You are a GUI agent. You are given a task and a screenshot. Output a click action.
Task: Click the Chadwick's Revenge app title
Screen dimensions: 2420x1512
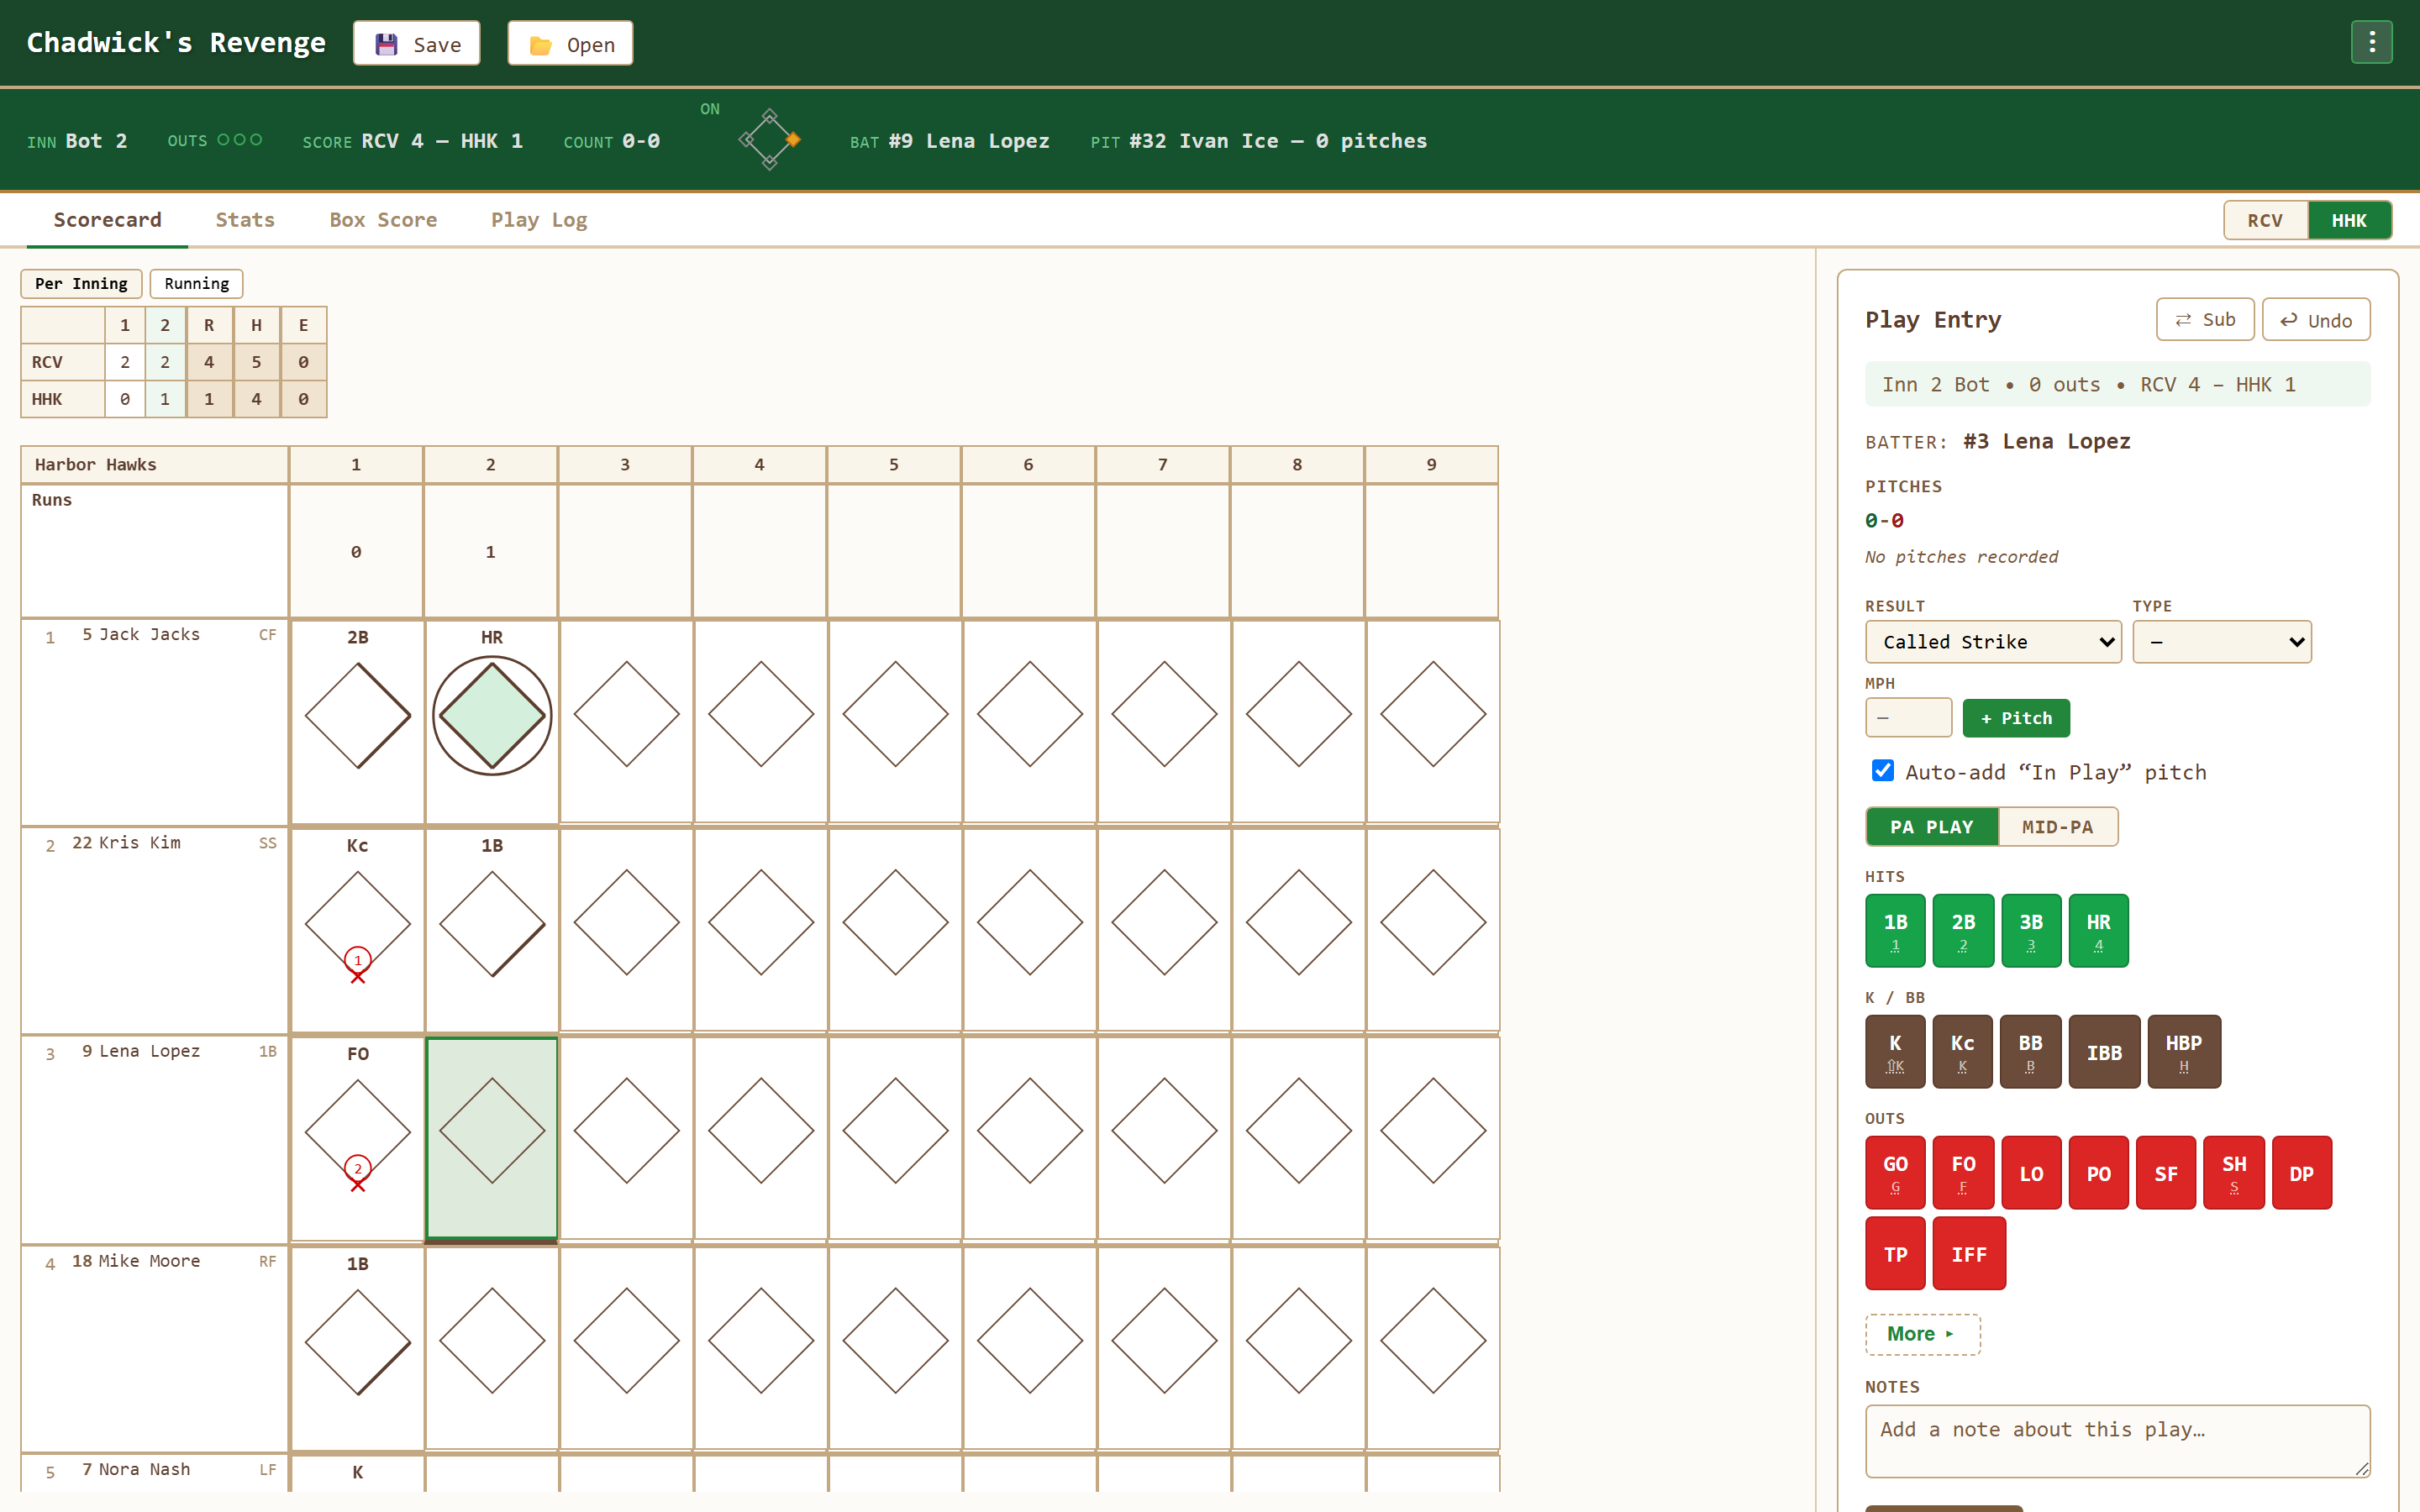pyautogui.click(x=176, y=42)
